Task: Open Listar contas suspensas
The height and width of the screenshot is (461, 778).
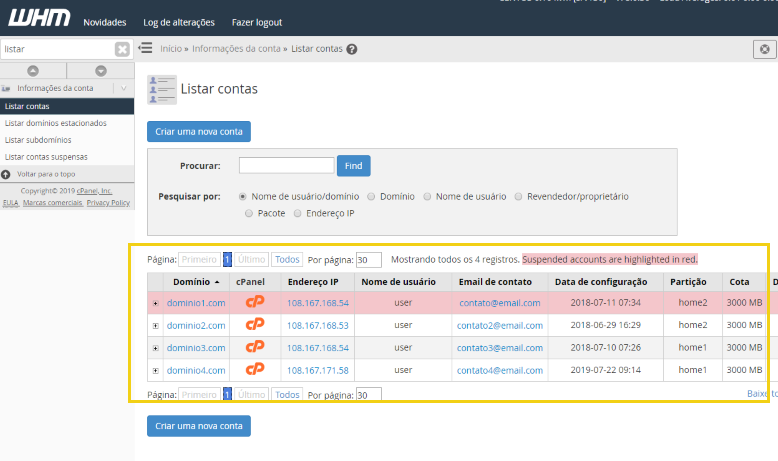Action: coord(46,157)
